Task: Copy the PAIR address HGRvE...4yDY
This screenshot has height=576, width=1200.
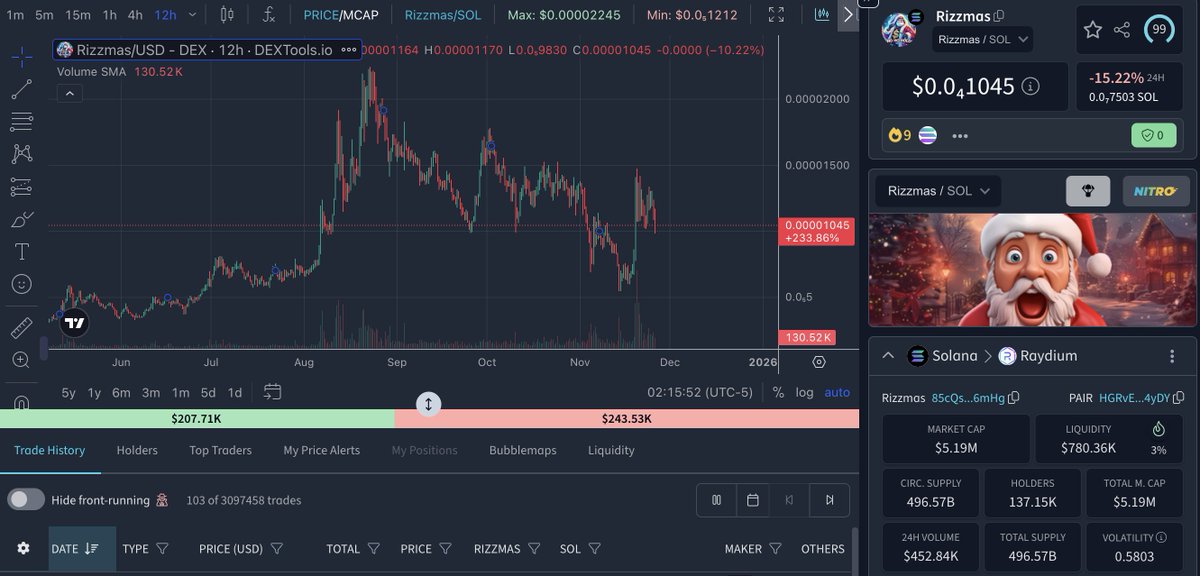Action: tap(1179, 397)
